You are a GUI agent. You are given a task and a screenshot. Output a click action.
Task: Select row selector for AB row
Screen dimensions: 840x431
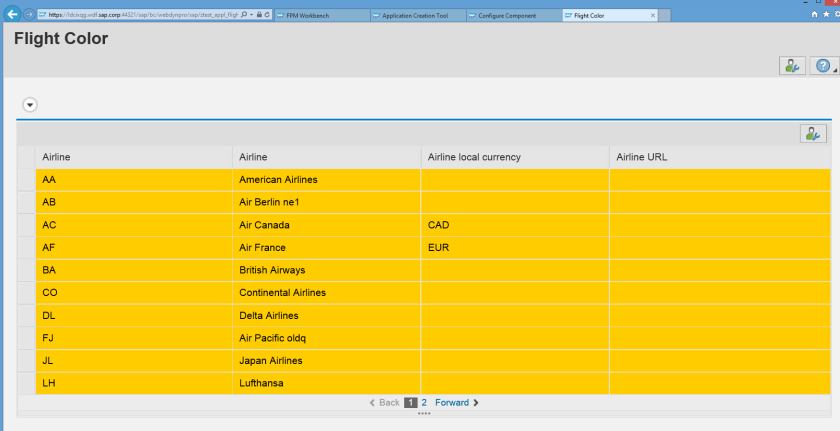pyautogui.click(x=26, y=202)
